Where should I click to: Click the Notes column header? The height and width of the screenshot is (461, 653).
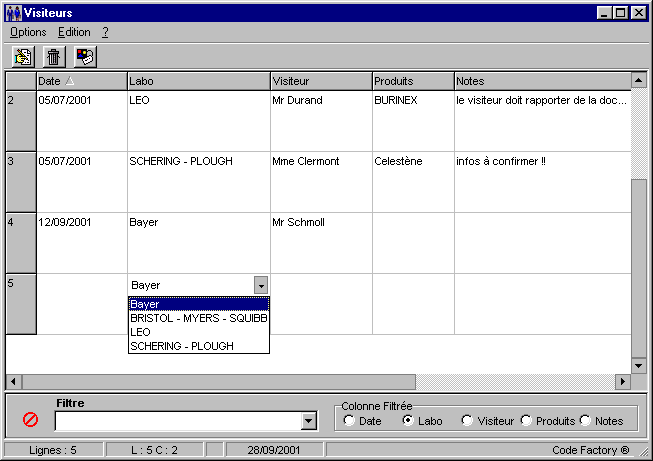click(543, 81)
